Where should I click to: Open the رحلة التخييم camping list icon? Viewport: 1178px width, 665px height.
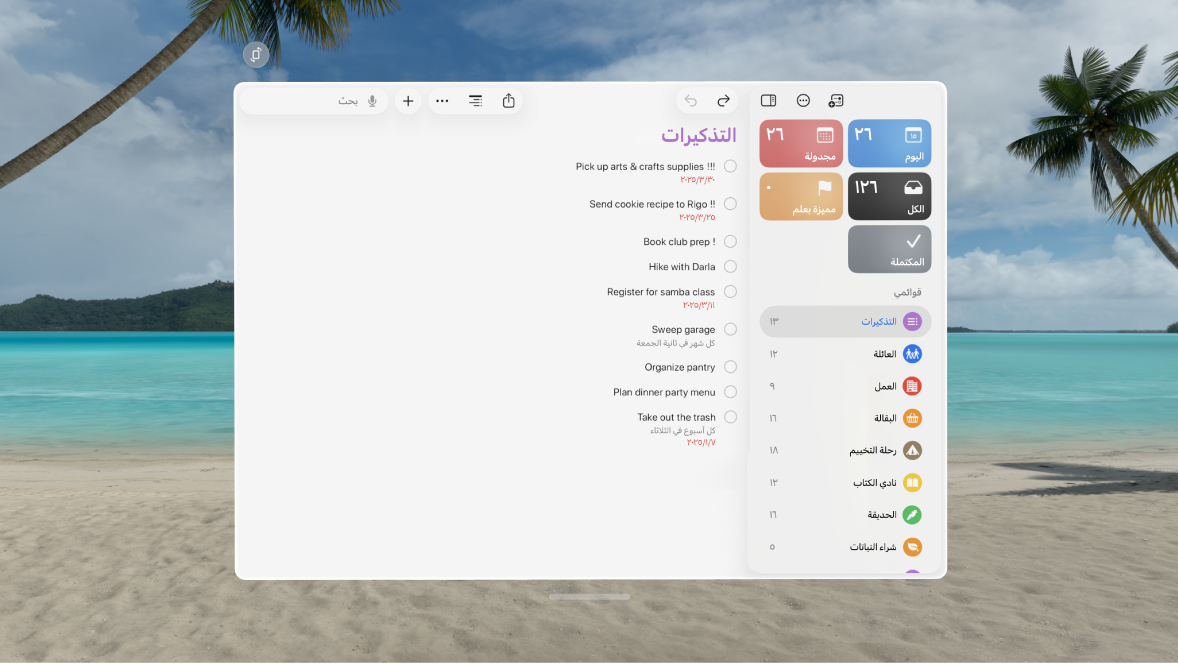coord(911,450)
